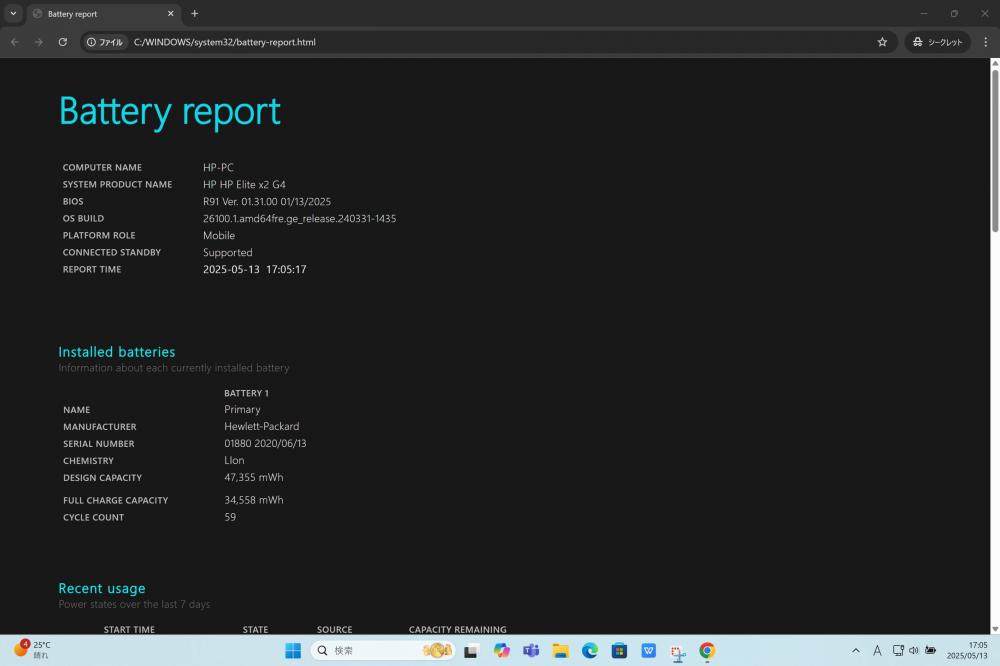Open a new browser tab
This screenshot has height=666, width=1000.
[x=195, y=13]
